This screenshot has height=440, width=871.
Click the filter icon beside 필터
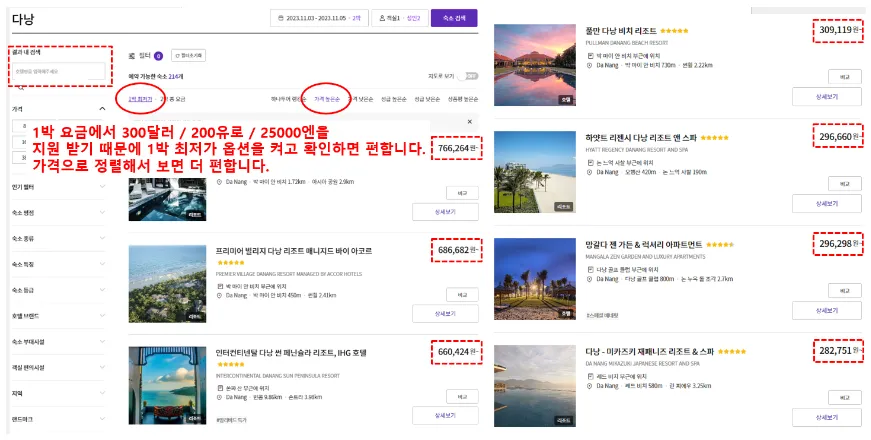[x=132, y=56]
